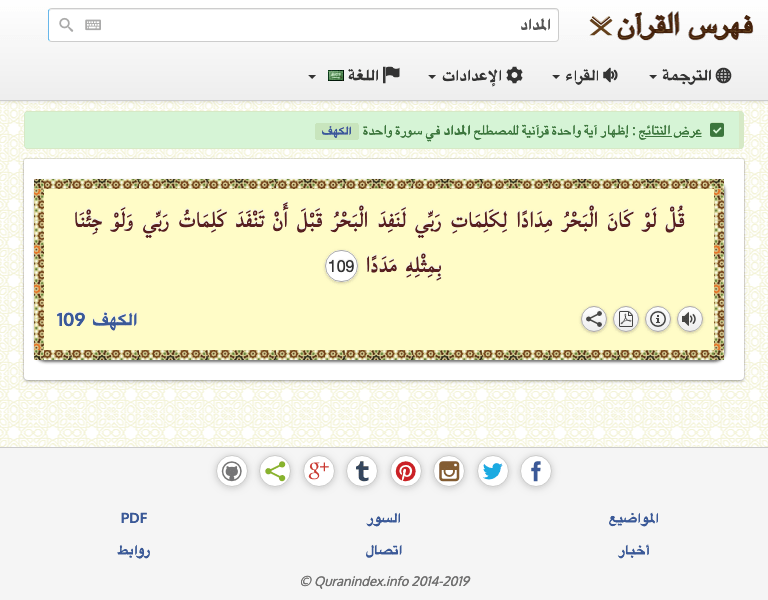Open the Instagram icon in the footer

point(449,471)
